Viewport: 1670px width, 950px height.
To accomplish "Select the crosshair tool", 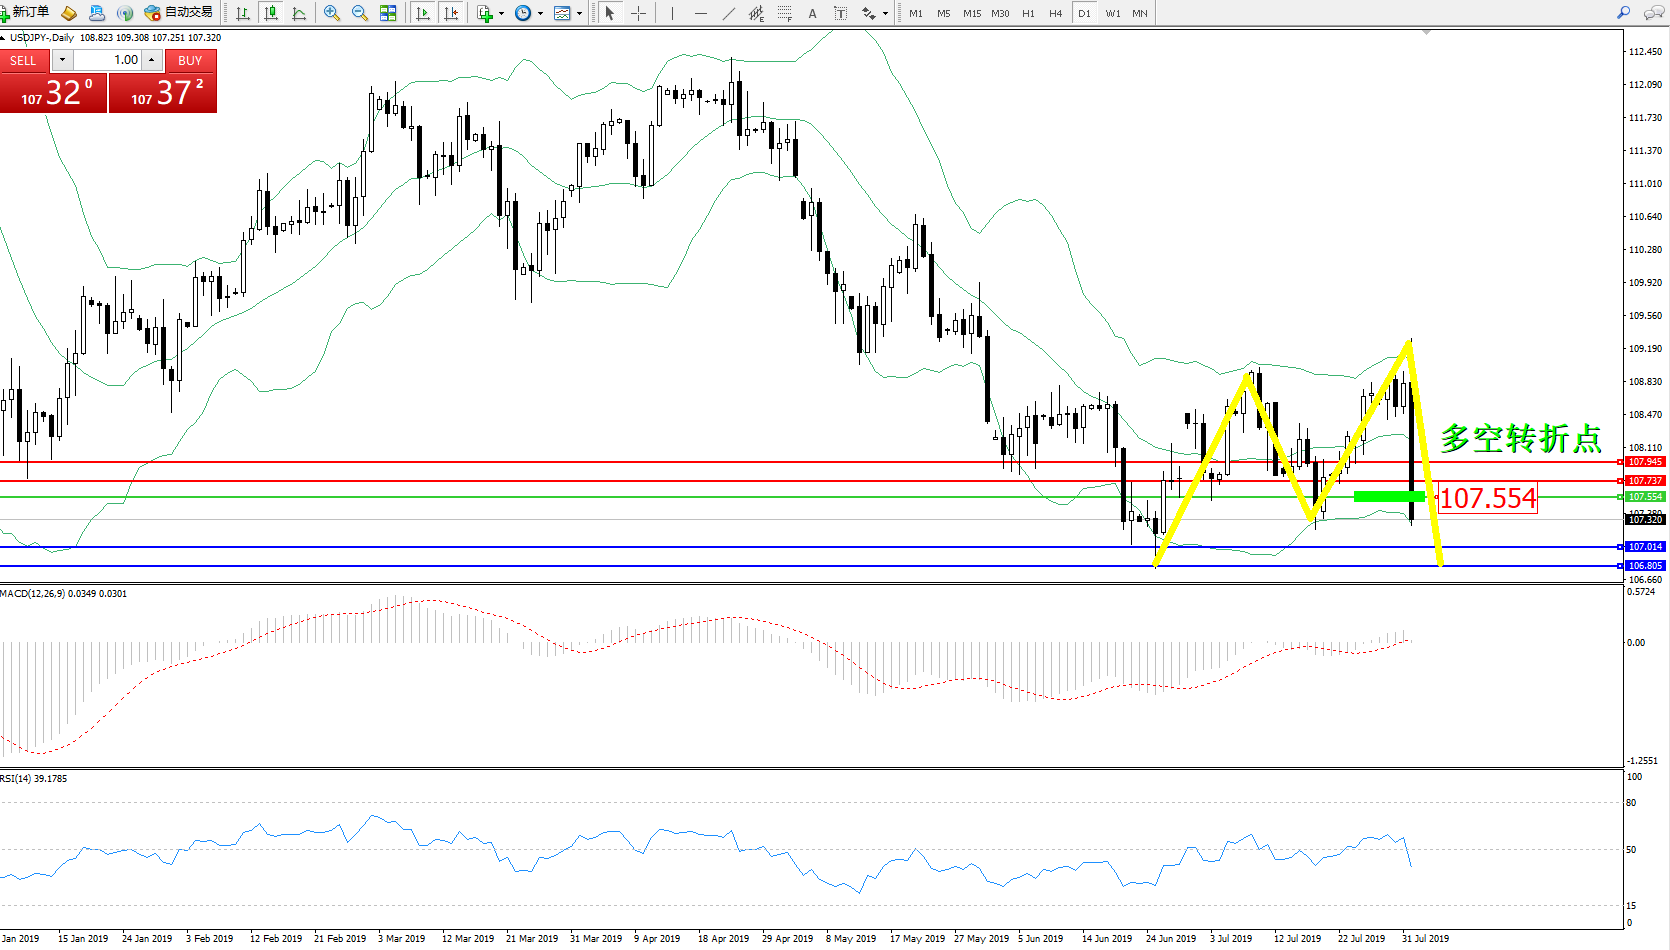I will coord(638,13).
